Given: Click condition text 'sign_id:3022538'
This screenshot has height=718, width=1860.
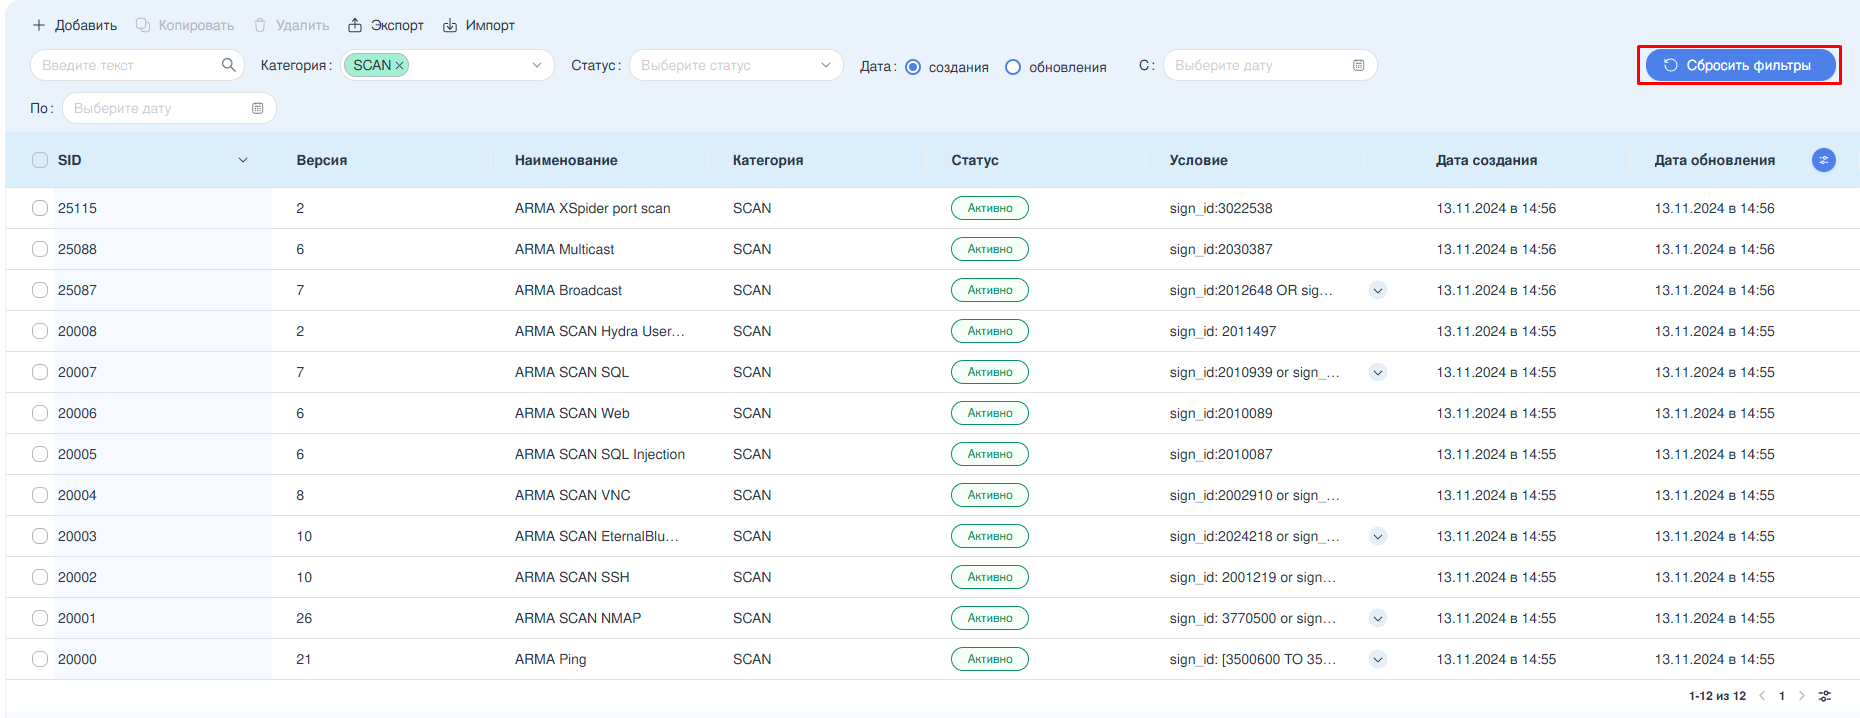Looking at the screenshot, I should click(x=1221, y=208).
